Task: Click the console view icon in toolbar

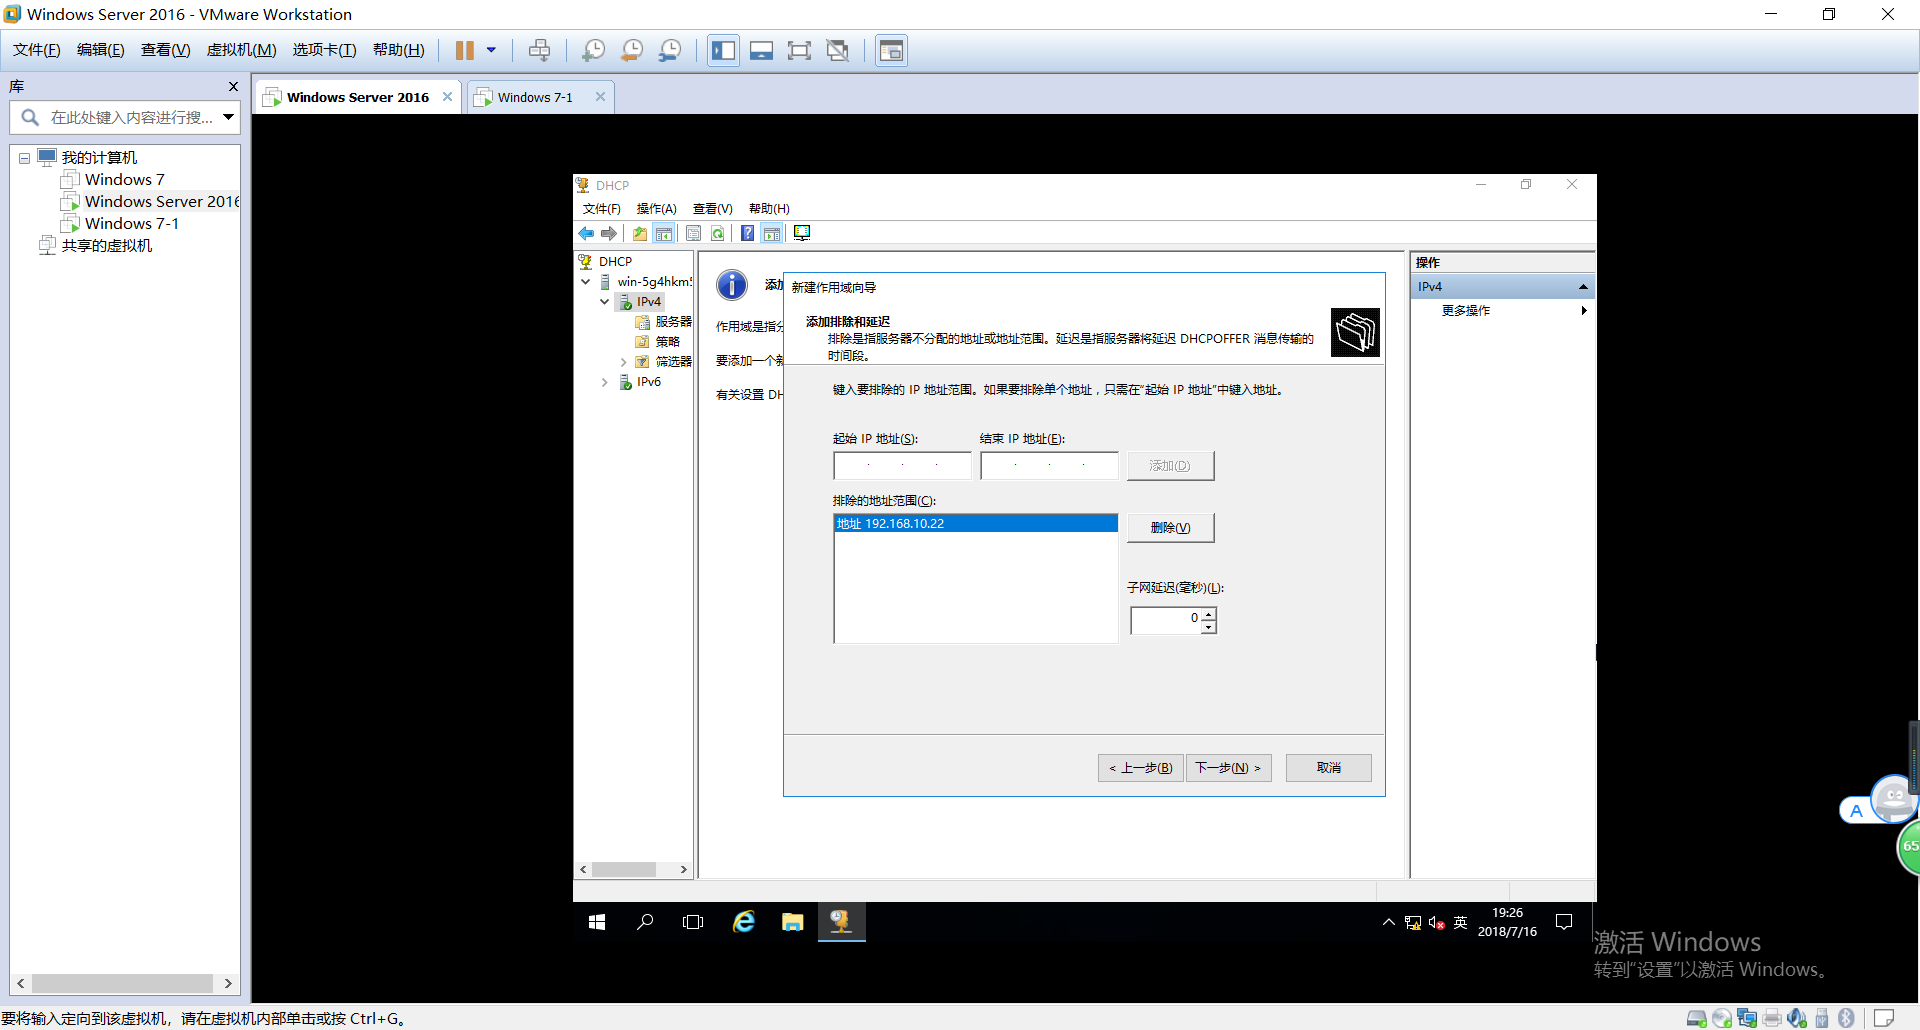Action: click(891, 50)
